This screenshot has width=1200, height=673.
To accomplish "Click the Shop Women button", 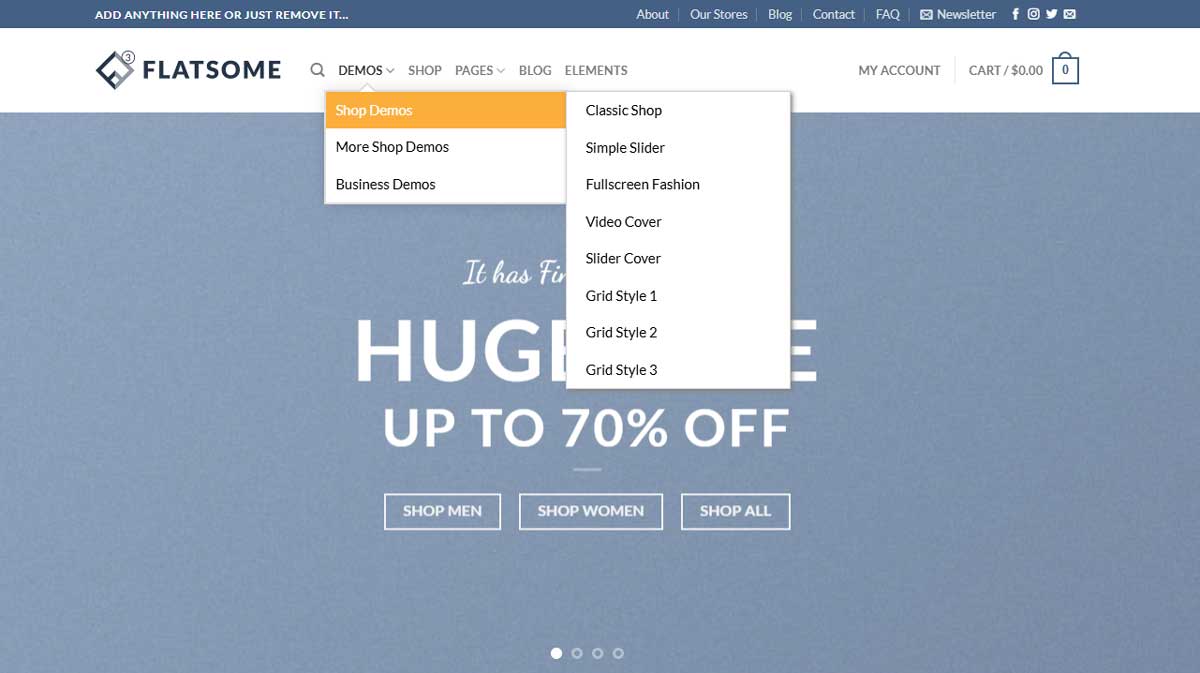I will click(591, 511).
